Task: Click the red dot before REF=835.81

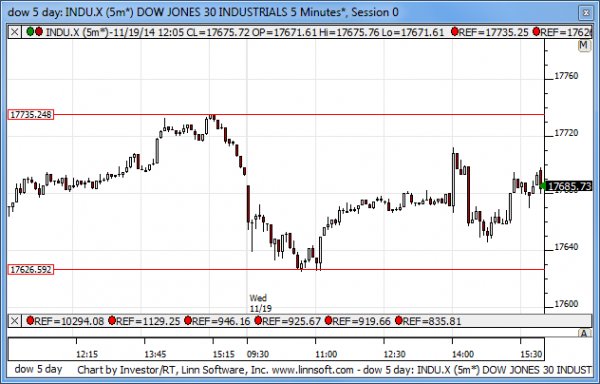Action: 399,321
